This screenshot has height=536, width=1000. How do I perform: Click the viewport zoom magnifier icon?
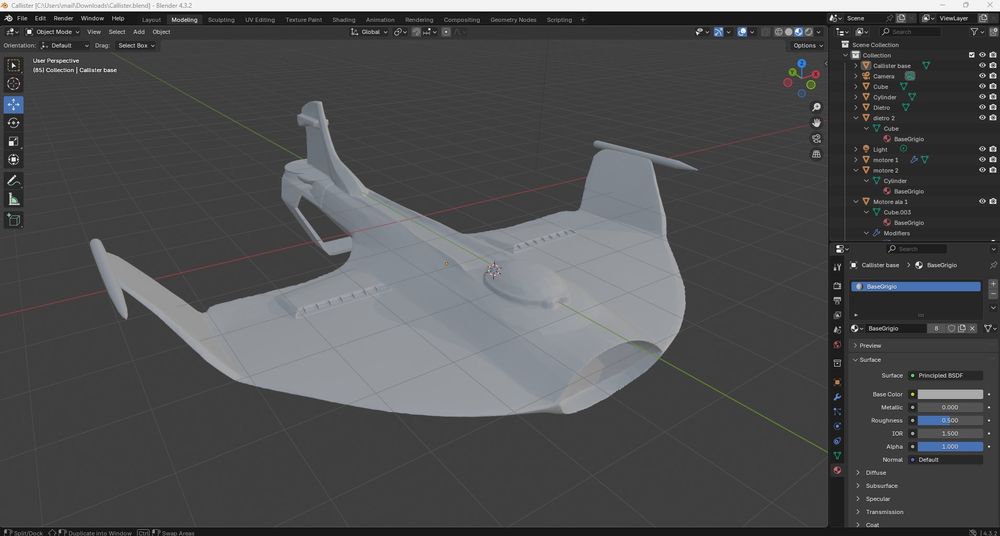pyautogui.click(x=816, y=107)
